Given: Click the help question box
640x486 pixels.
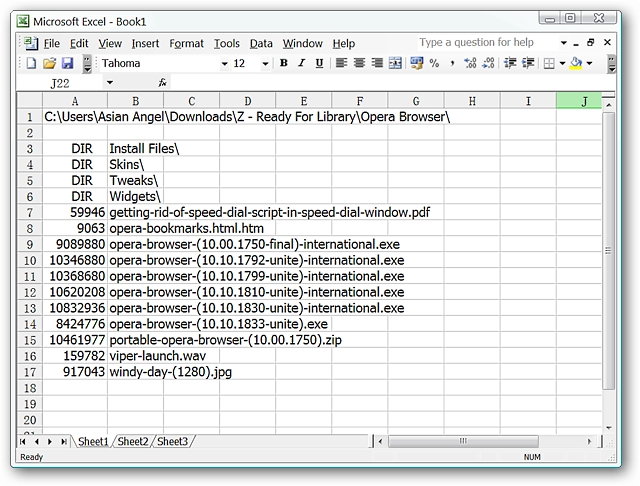Looking at the screenshot, I should [x=488, y=42].
